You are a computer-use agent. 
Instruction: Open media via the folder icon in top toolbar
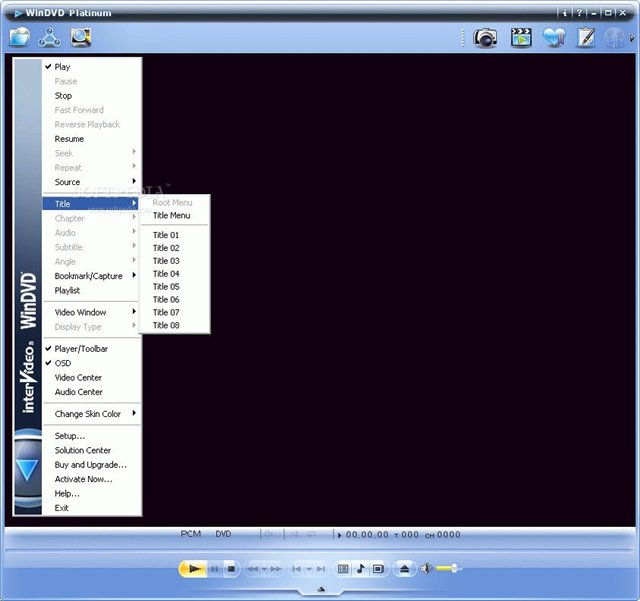pos(19,37)
